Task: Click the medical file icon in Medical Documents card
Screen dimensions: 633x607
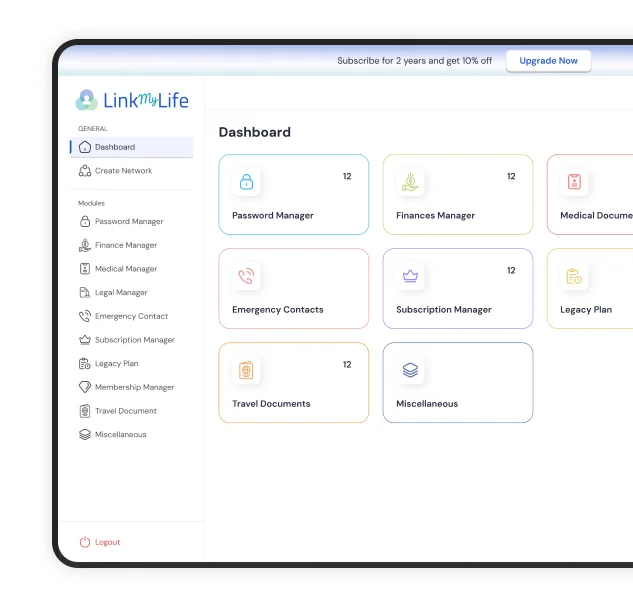Action: tap(574, 182)
